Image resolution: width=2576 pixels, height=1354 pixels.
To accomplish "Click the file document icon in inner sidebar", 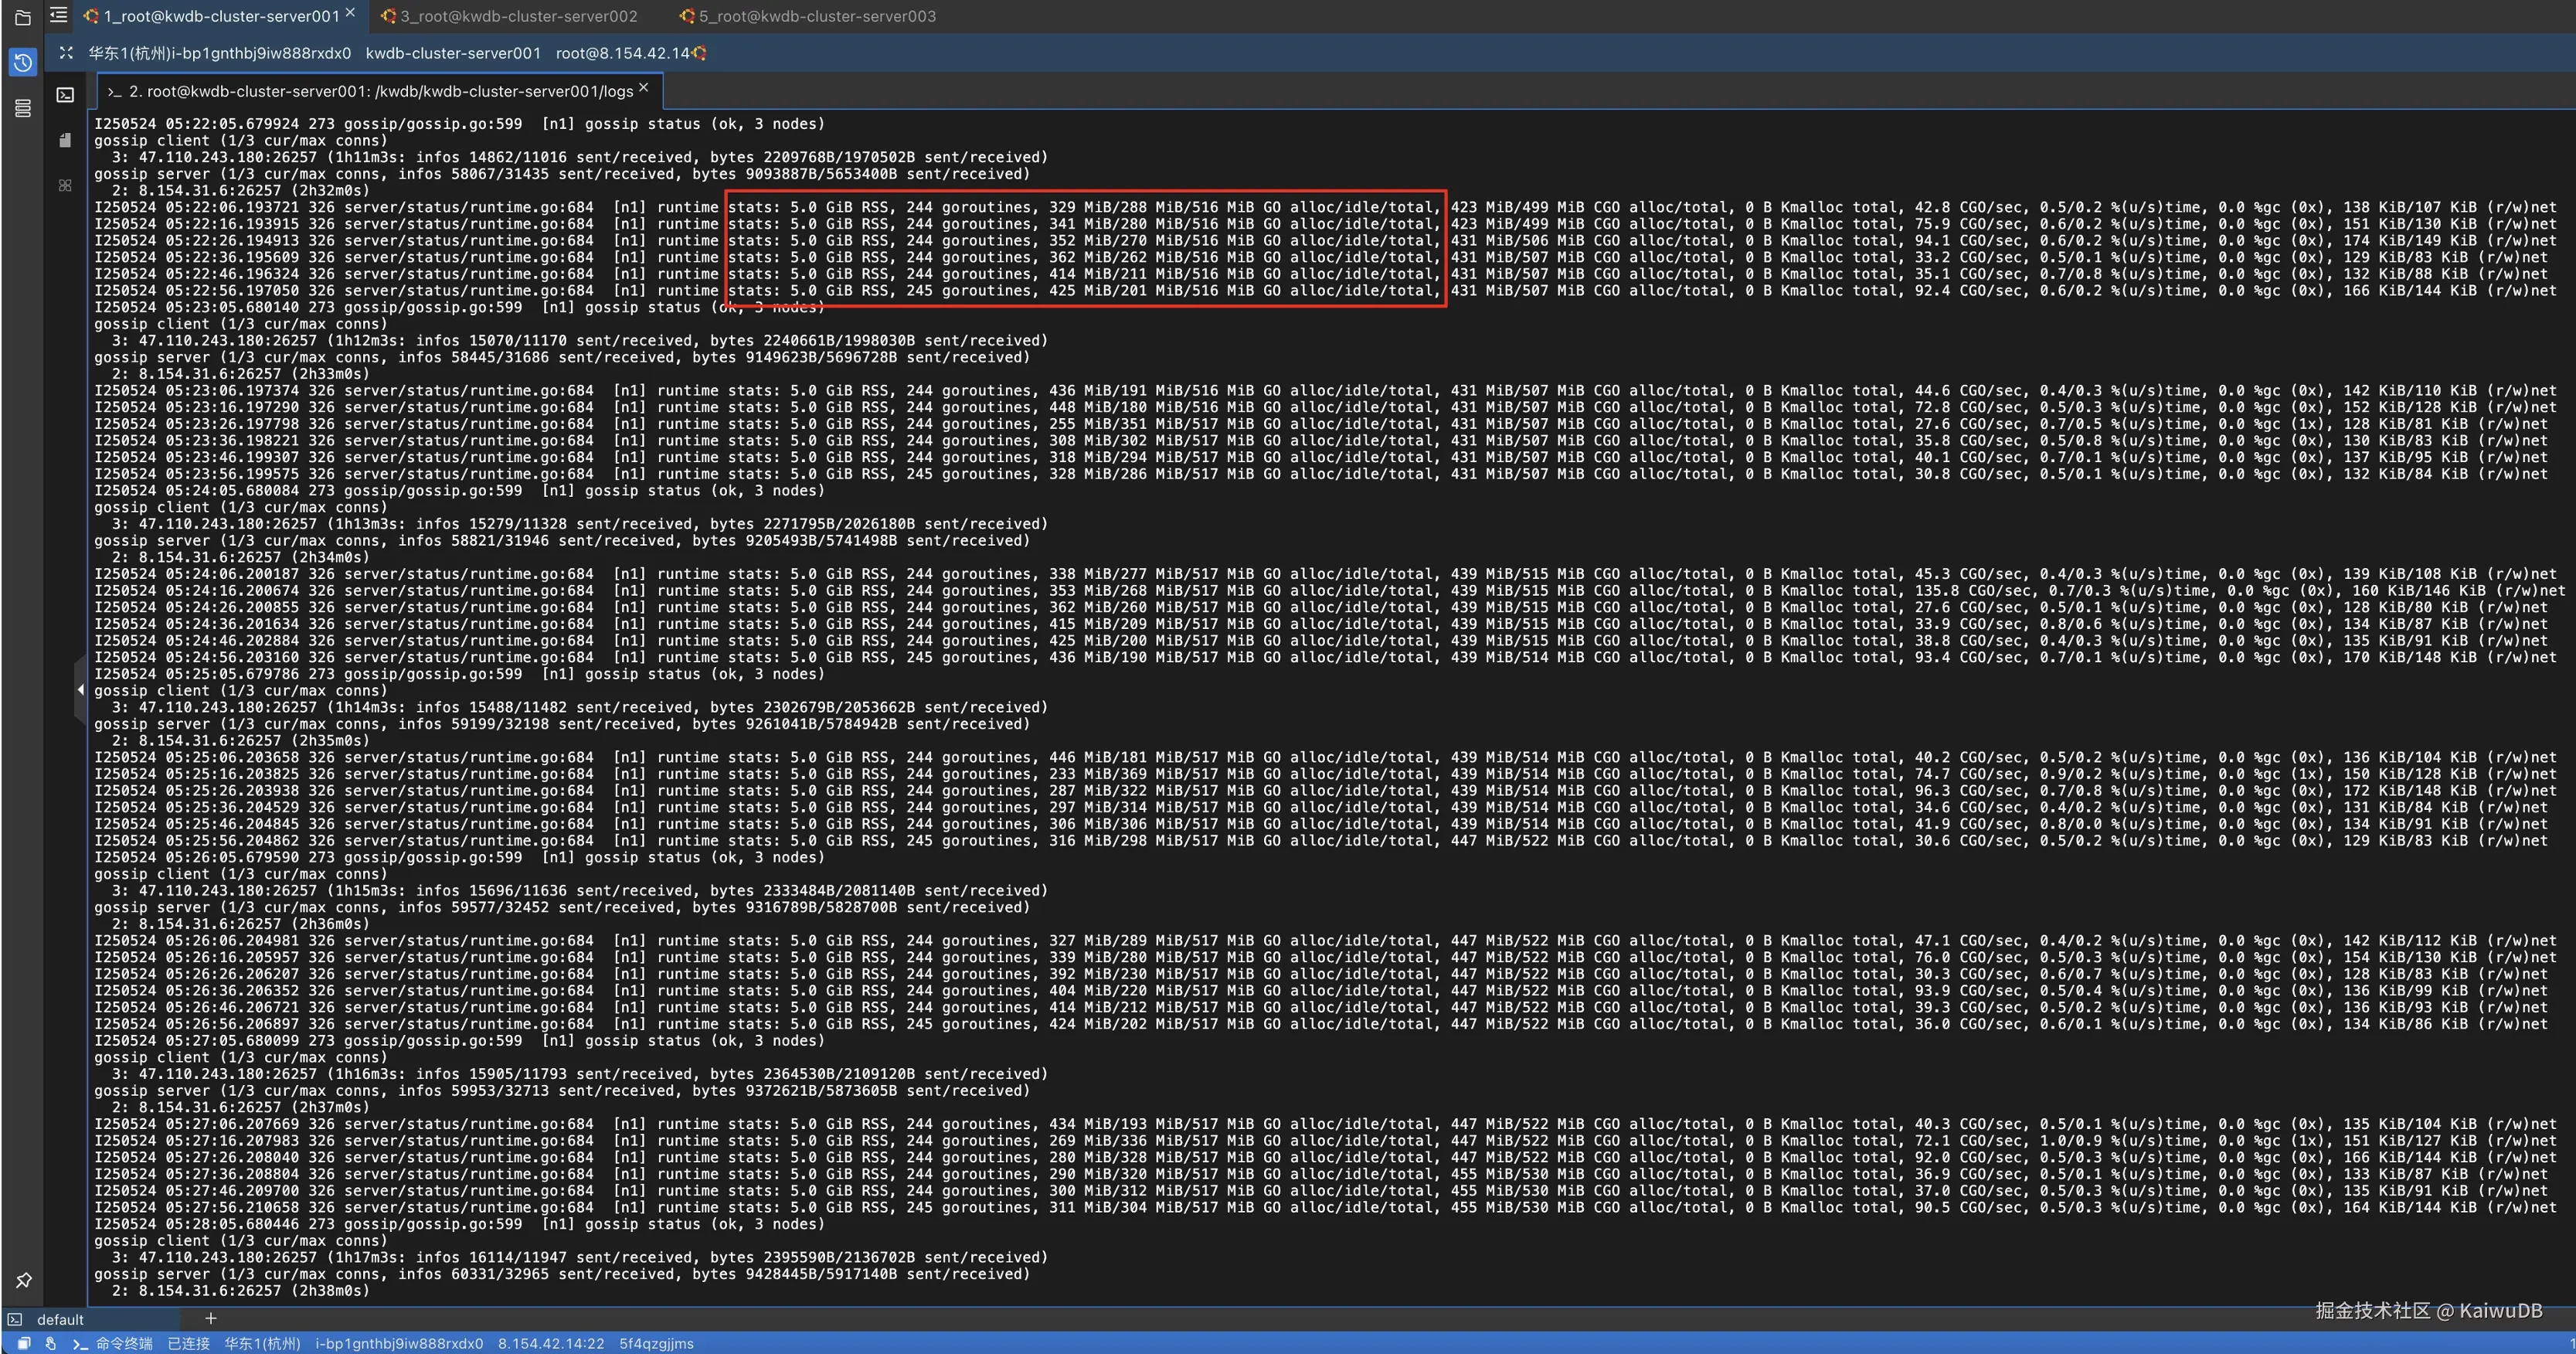I will [x=65, y=140].
